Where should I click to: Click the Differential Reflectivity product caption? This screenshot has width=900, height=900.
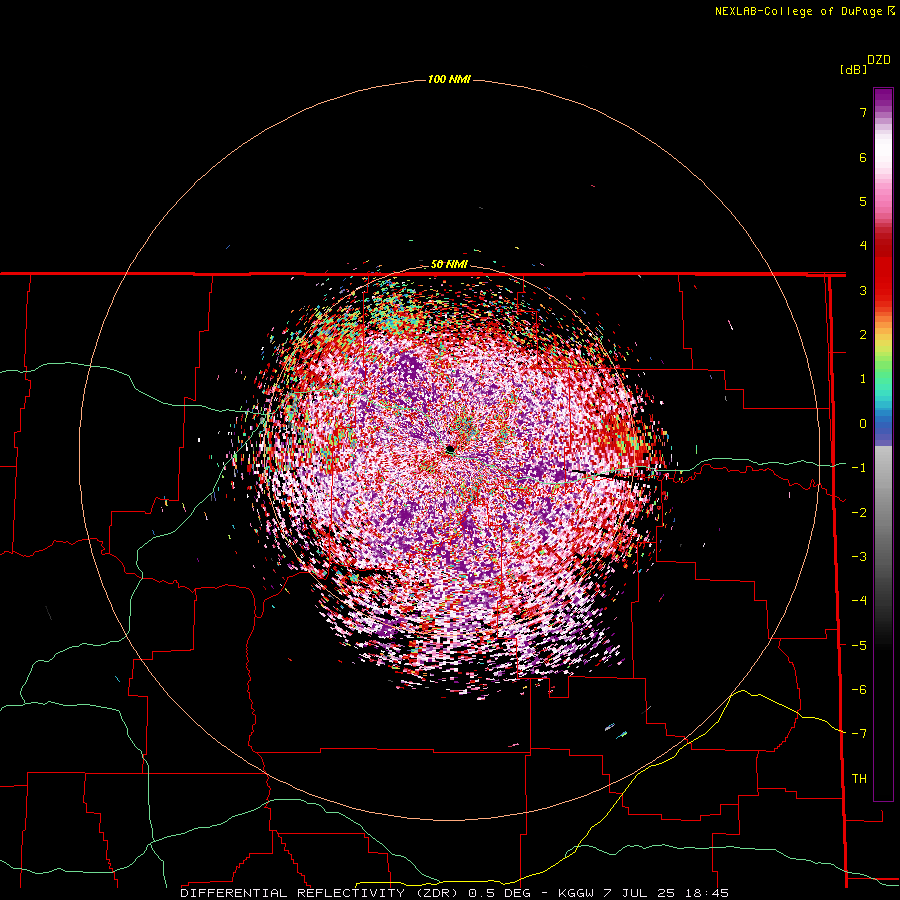click(454, 893)
